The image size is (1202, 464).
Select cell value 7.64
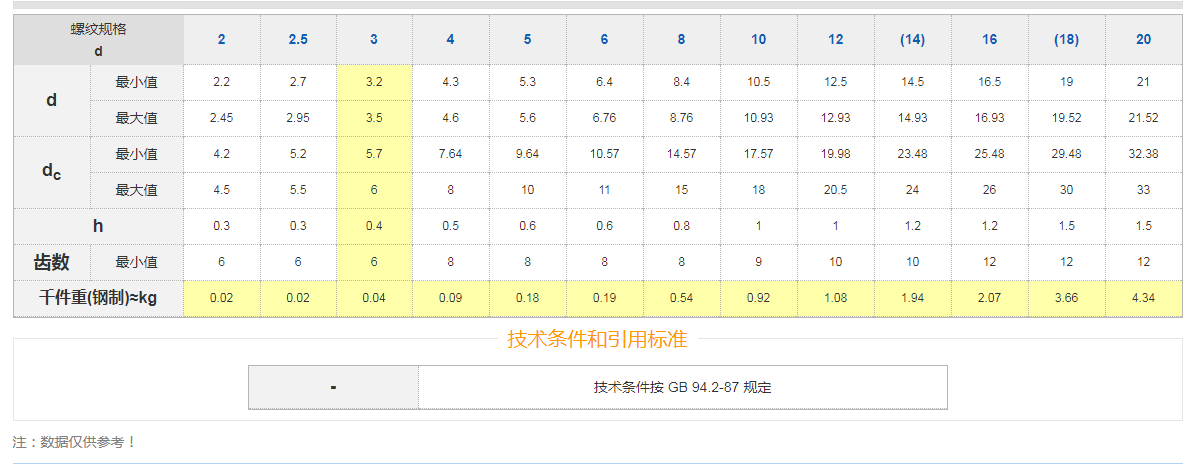[x=451, y=154]
